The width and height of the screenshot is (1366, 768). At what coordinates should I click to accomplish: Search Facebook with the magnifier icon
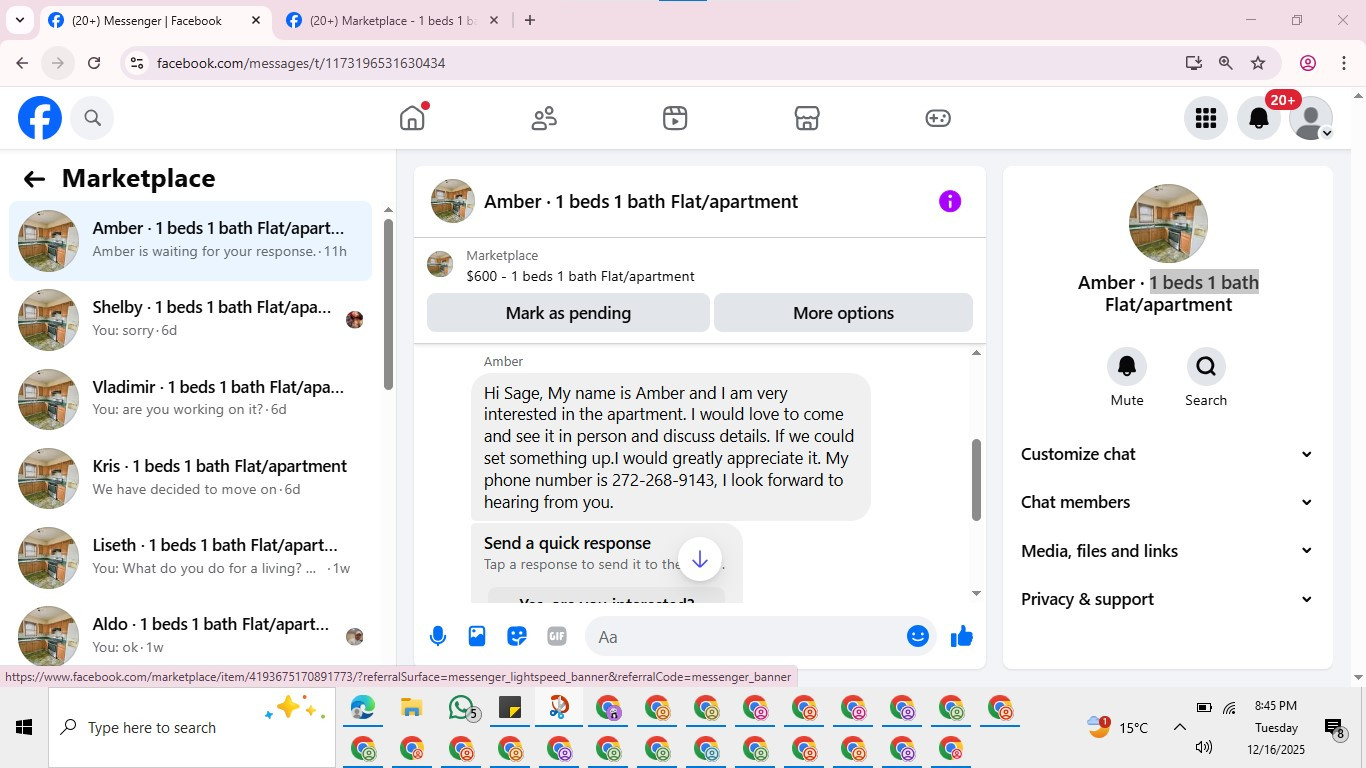pyautogui.click(x=93, y=118)
